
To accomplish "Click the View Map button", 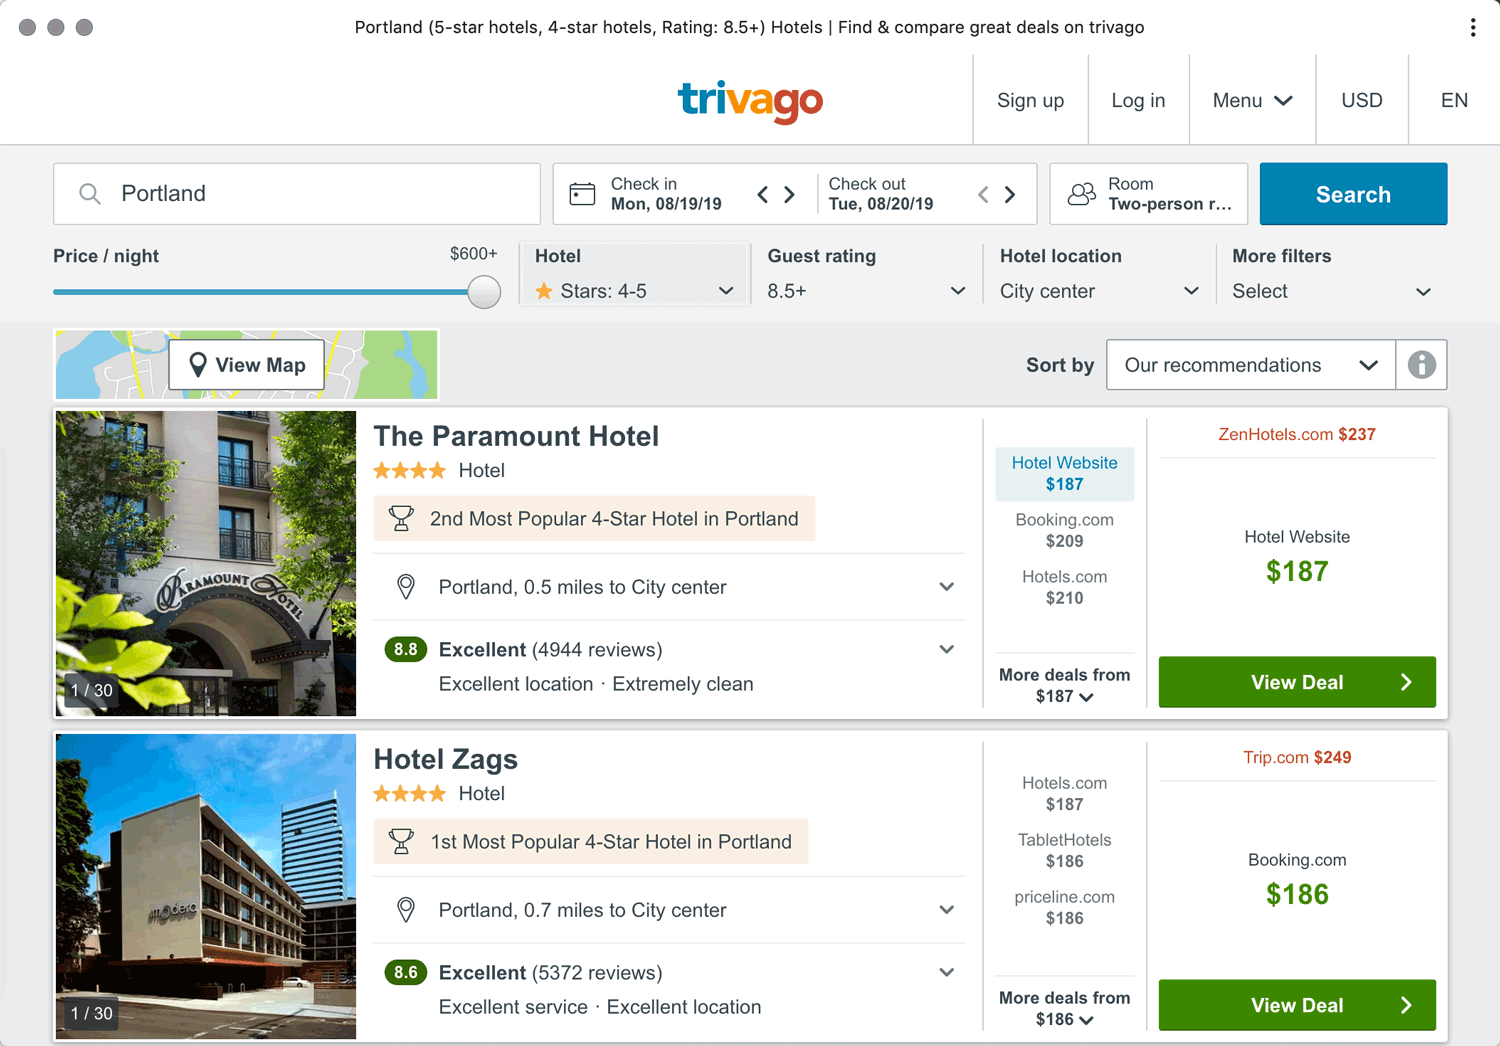I will [247, 365].
